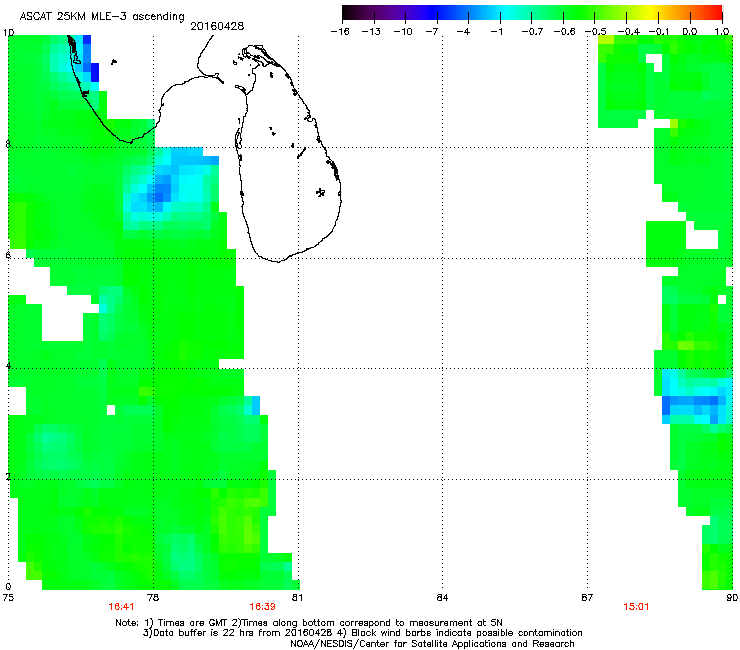Click the red 15:01 overpass time

(x=636, y=607)
